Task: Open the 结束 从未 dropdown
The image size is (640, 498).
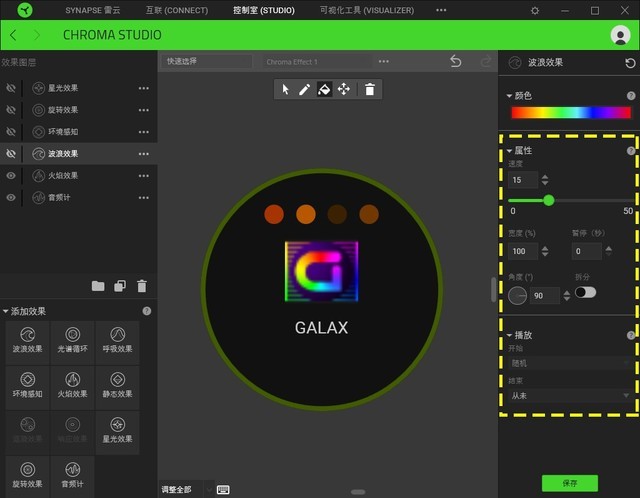Action: coord(570,396)
